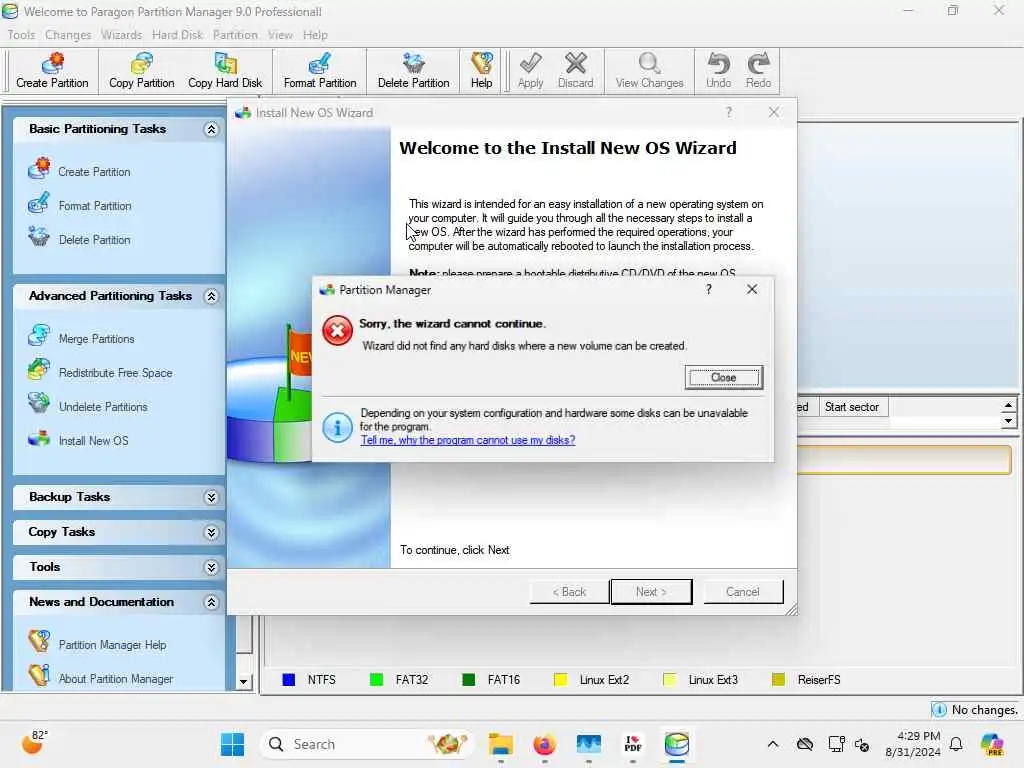This screenshot has width=1024, height=768.
Task: Click Next in the wizard
Action: pyautogui.click(x=651, y=592)
